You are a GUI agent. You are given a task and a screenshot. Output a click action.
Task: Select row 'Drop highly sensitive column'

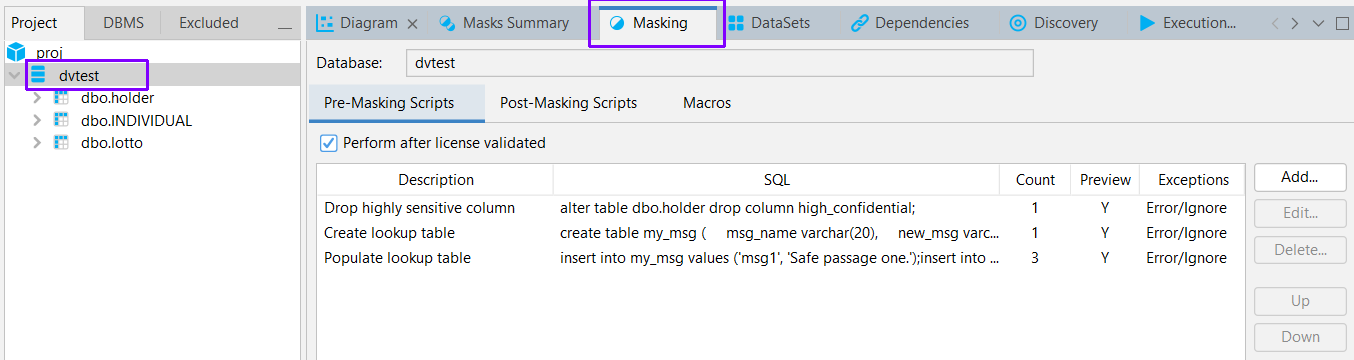[781, 208]
